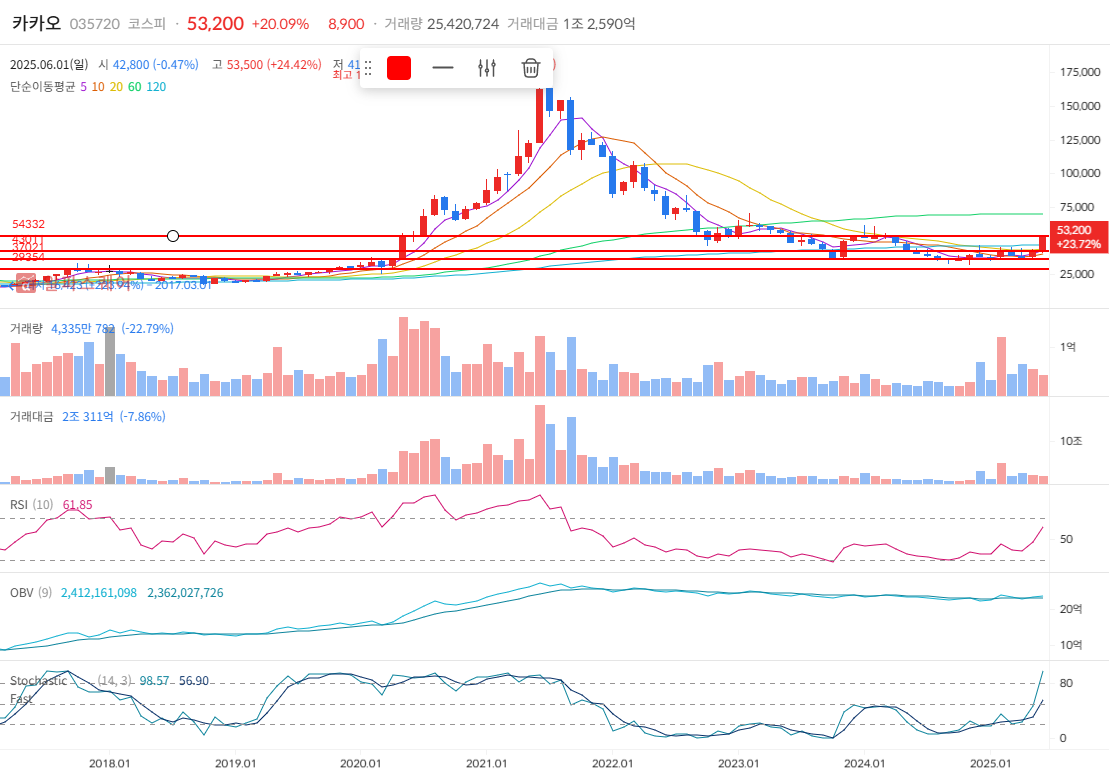Click the 54332 horizontal line label
This screenshot has width=1110, height=778.
(x=28, y=224)
